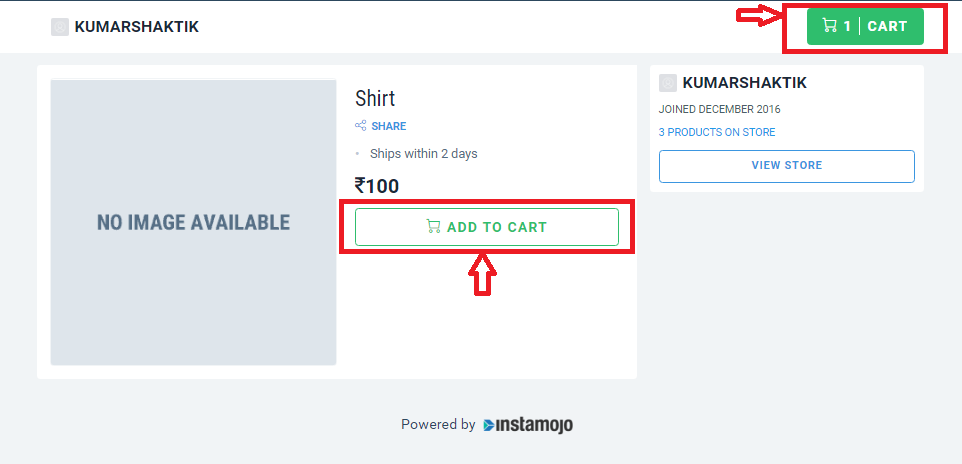Click the seller avatar icon in sidebar card
The height and width of the screenshot is (464, 962).
click(x=668, y=83)
